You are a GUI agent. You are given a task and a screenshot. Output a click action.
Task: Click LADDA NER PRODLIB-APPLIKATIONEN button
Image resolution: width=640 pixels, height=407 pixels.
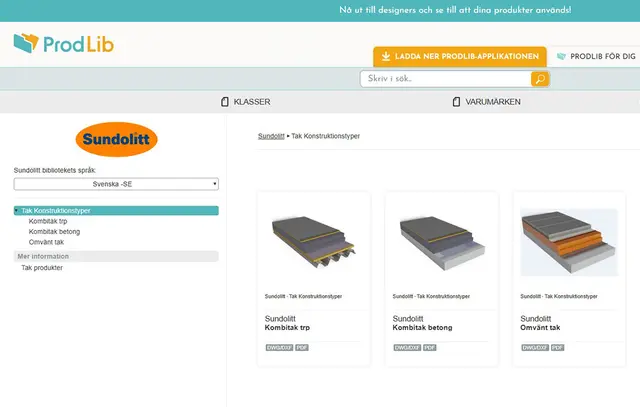[460, 56]
